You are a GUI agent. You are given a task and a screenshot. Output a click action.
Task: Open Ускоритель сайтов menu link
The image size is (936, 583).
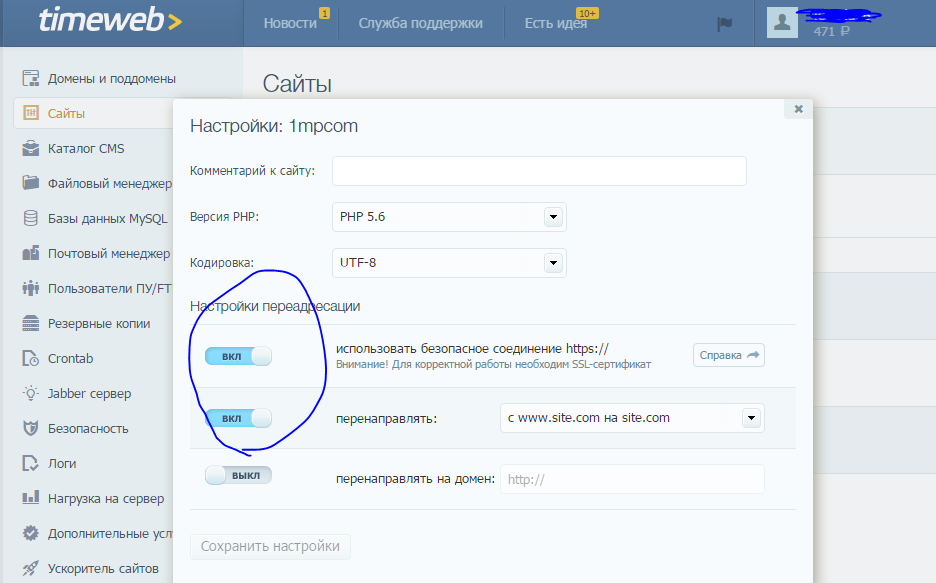(x=103, y=568)
